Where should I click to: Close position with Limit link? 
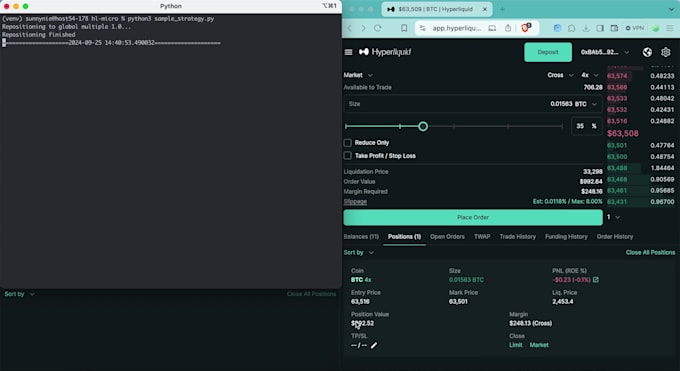515,345
